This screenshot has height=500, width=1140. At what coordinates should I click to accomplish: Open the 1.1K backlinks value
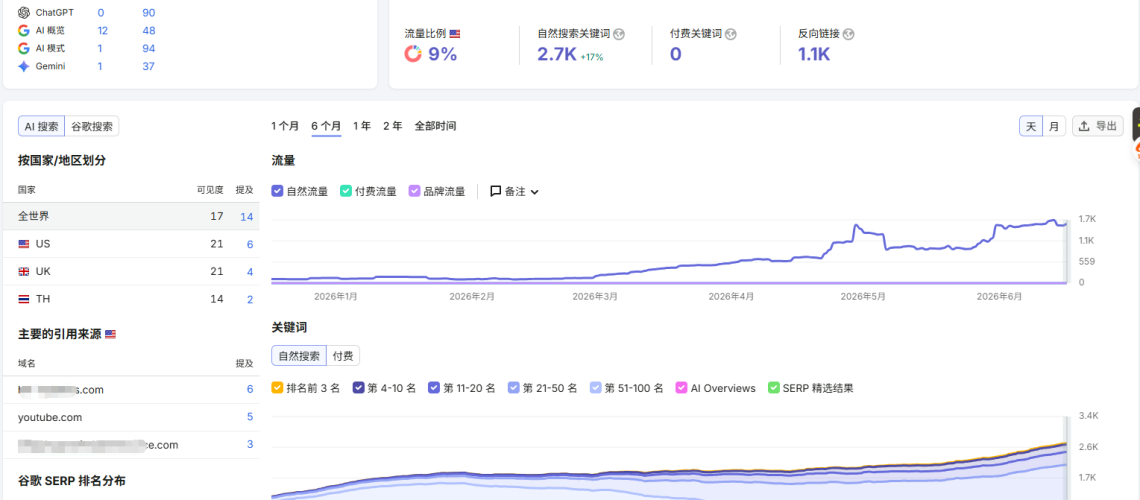814,55
